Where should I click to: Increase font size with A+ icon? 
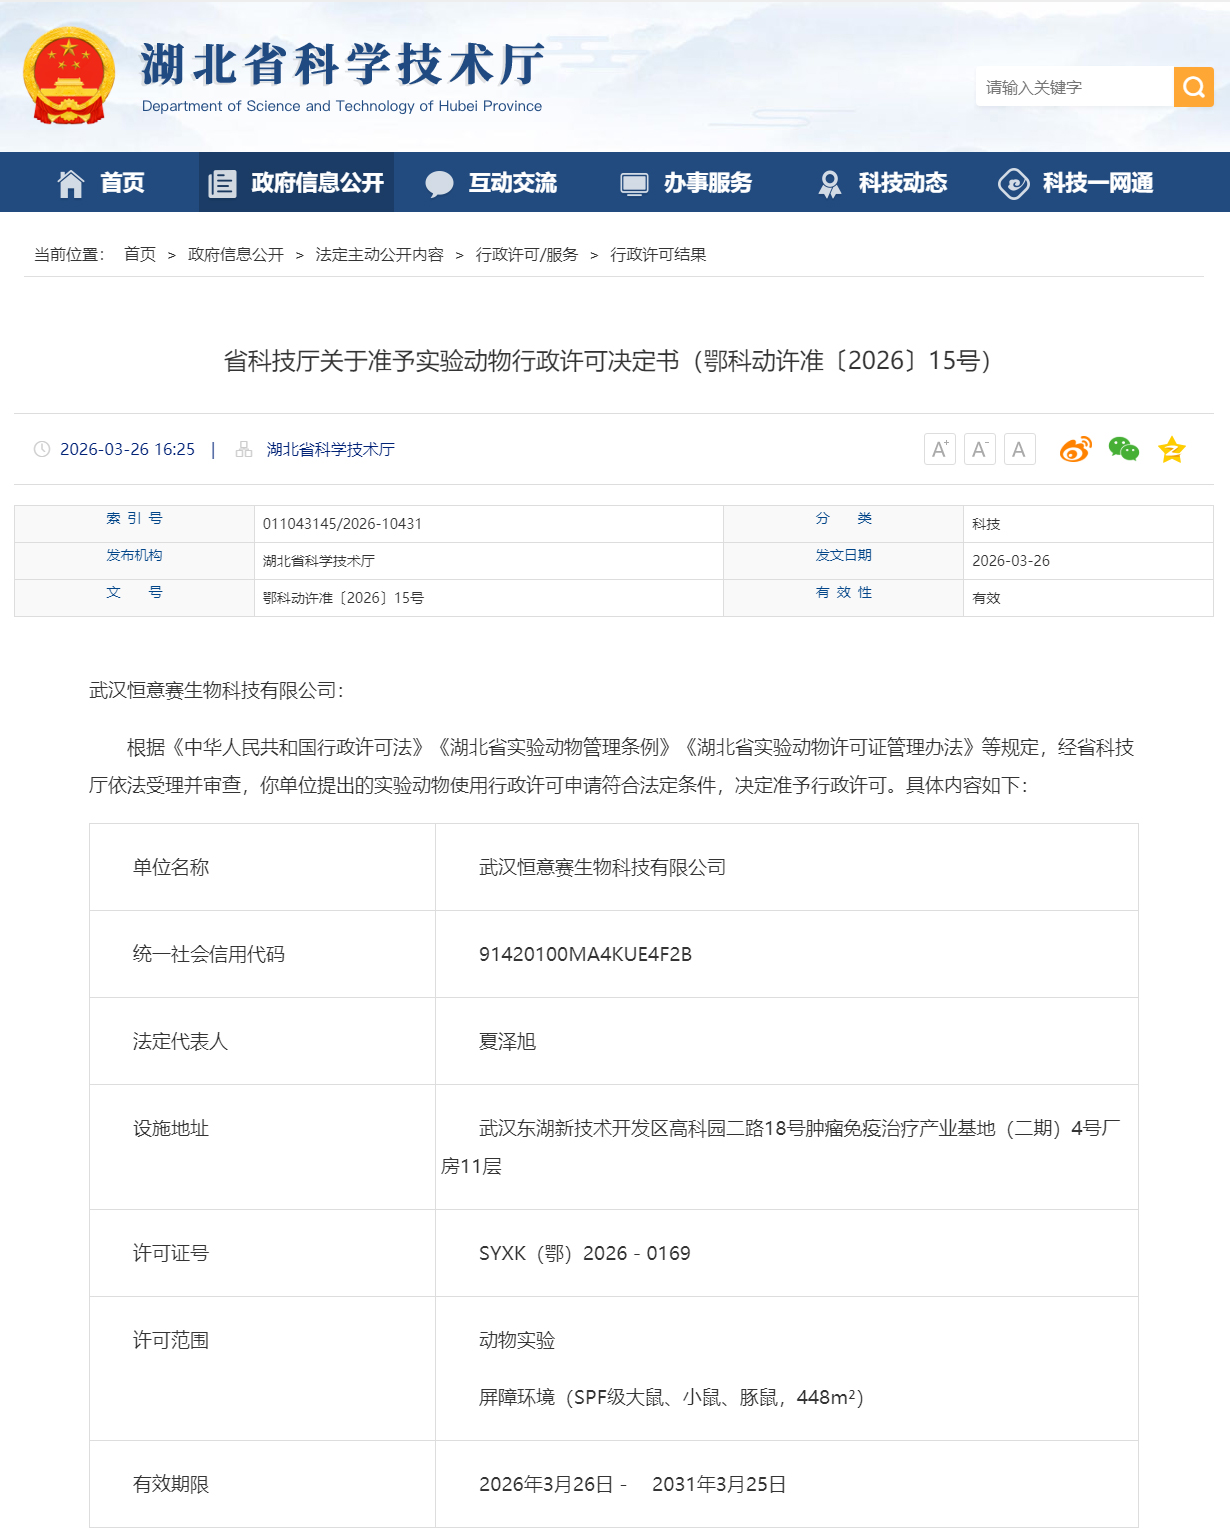(939, 449)
